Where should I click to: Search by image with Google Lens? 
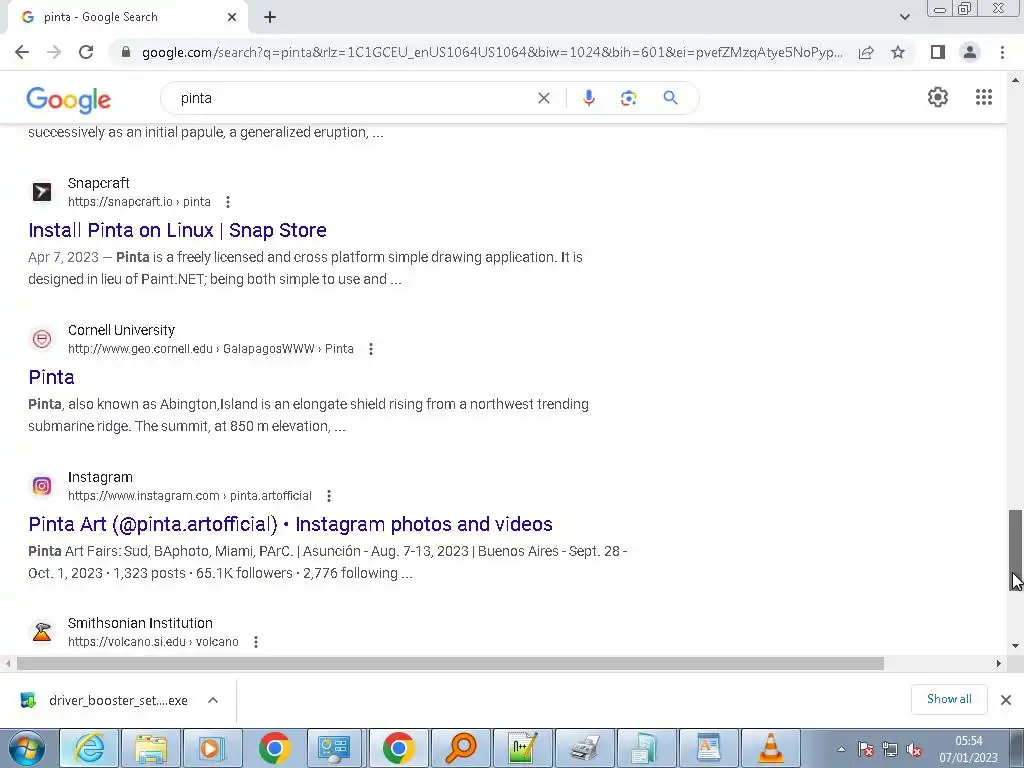point(628,98)
